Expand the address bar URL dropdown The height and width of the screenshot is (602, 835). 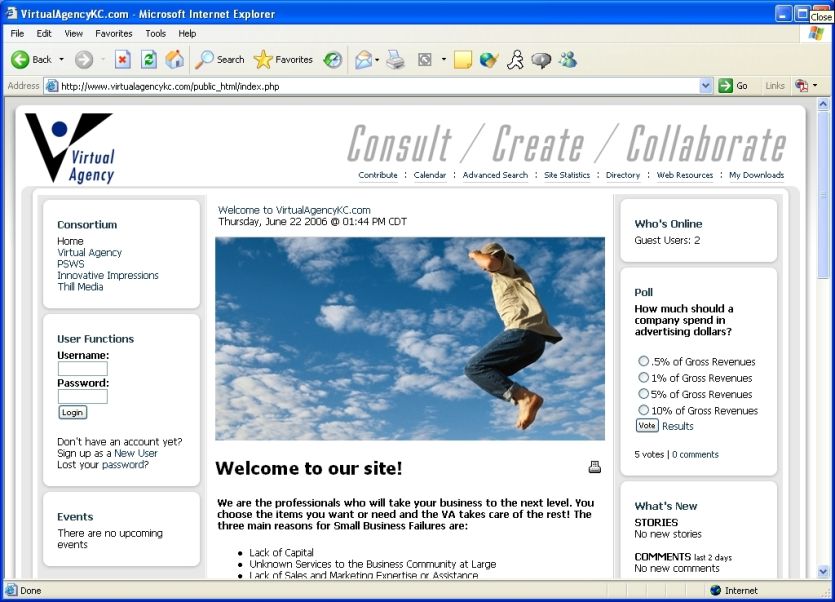(x=706, y=86)
